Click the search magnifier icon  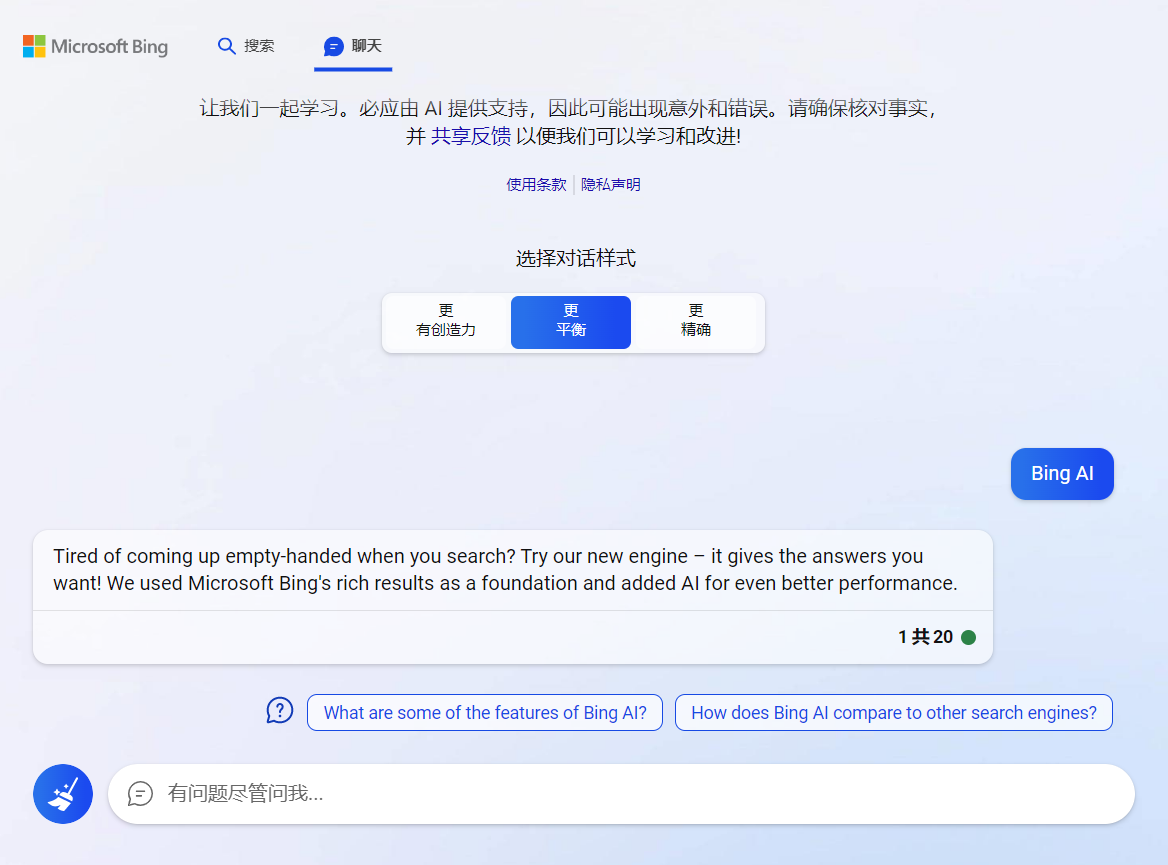coord(227,46)
